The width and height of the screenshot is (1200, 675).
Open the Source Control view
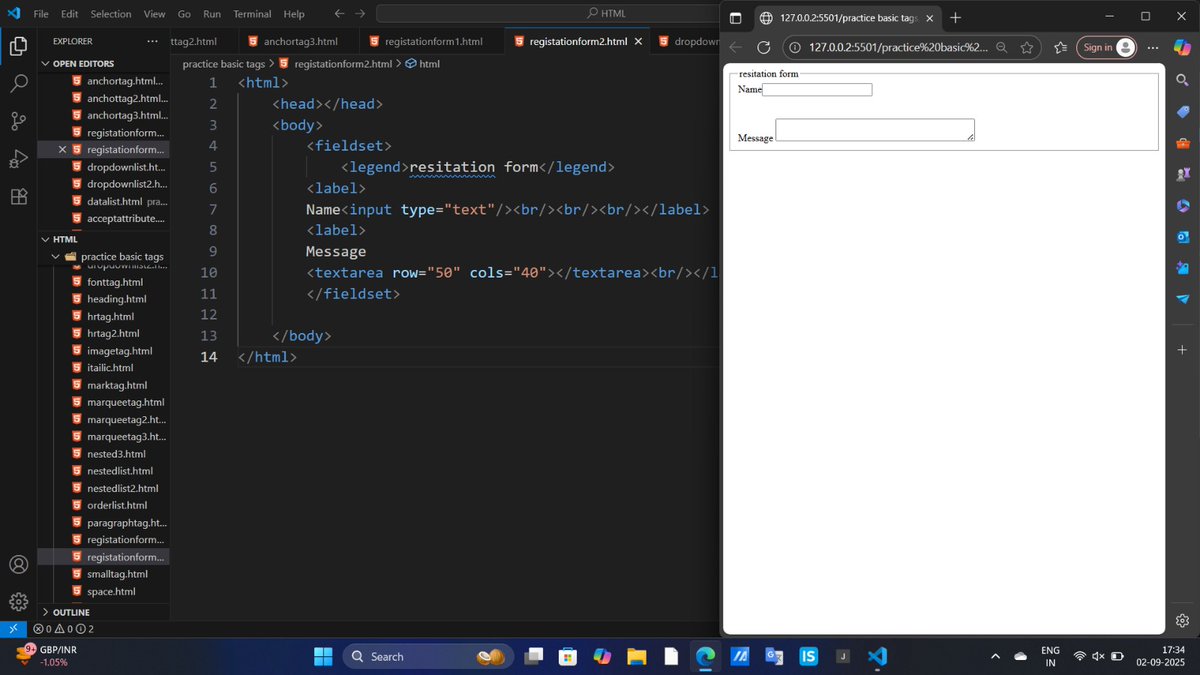tap(18, 121)
